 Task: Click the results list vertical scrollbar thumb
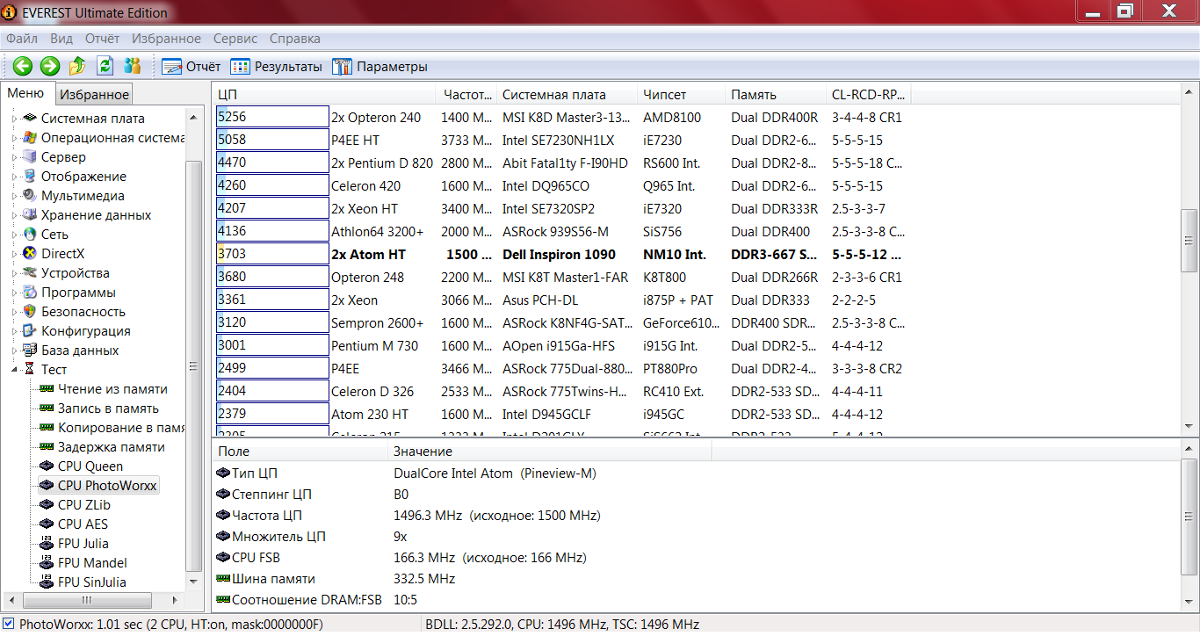[1188, 240]
